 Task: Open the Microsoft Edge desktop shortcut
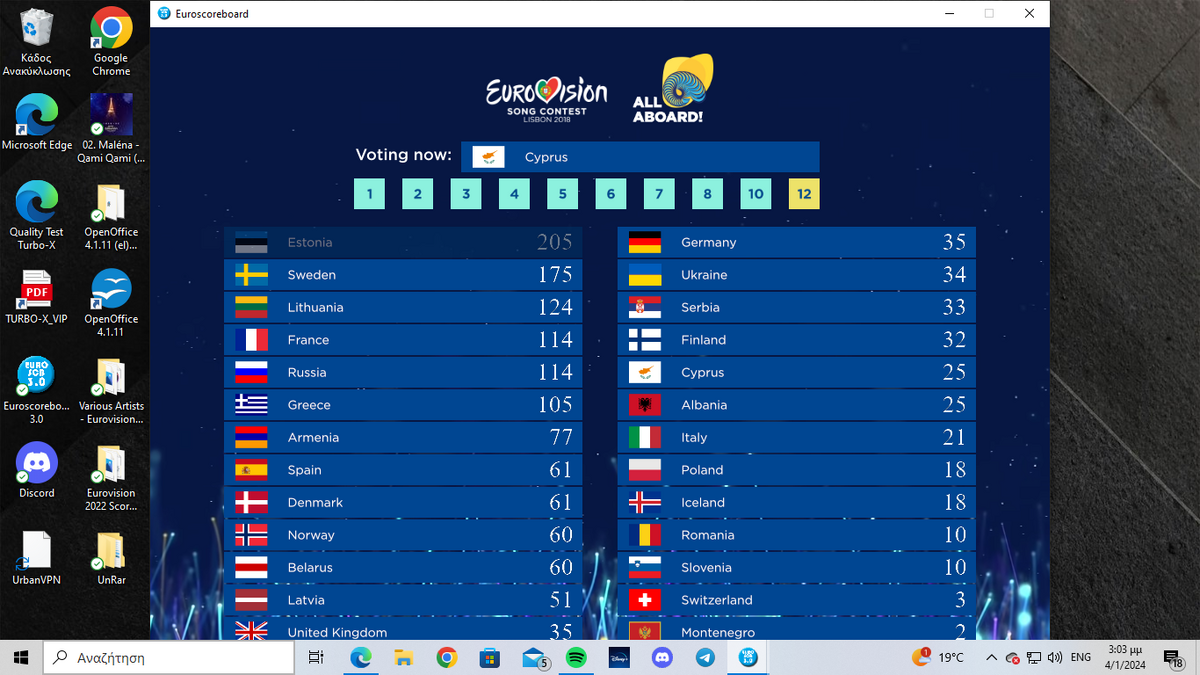click(x=37, y=122)
